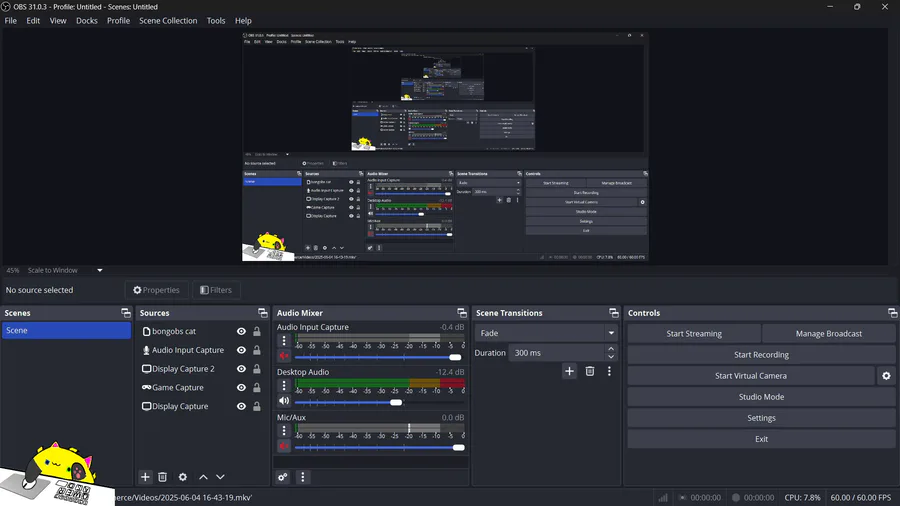Hide the bongobs cat source

(241, 332)
